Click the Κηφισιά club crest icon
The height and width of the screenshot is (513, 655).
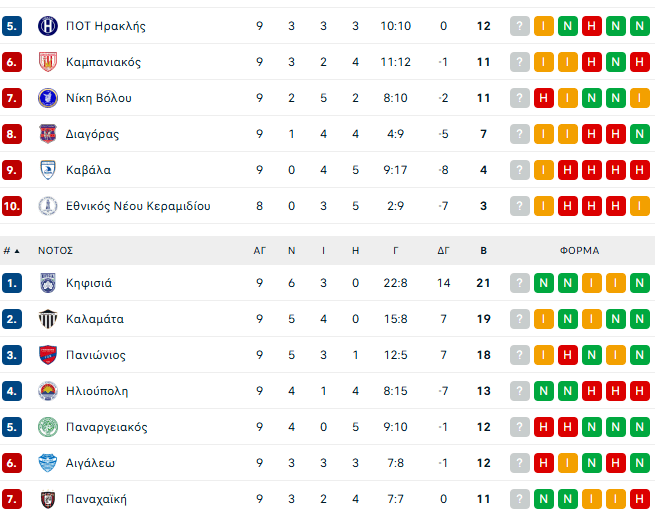47,283
